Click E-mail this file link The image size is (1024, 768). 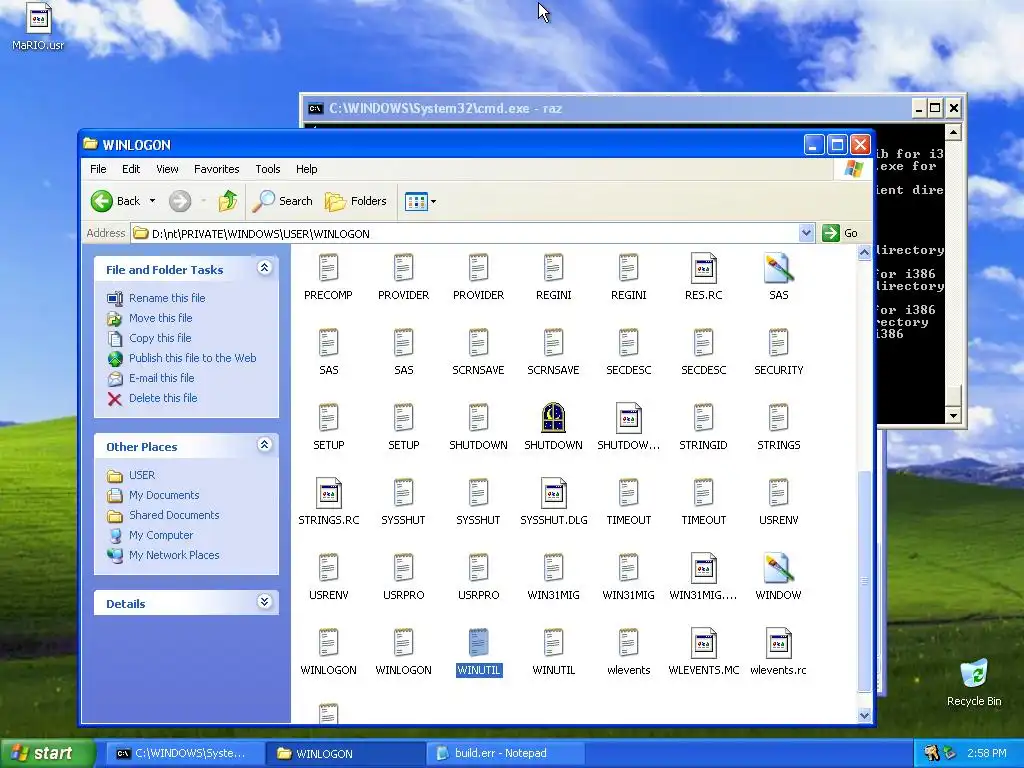pos(161,378)
